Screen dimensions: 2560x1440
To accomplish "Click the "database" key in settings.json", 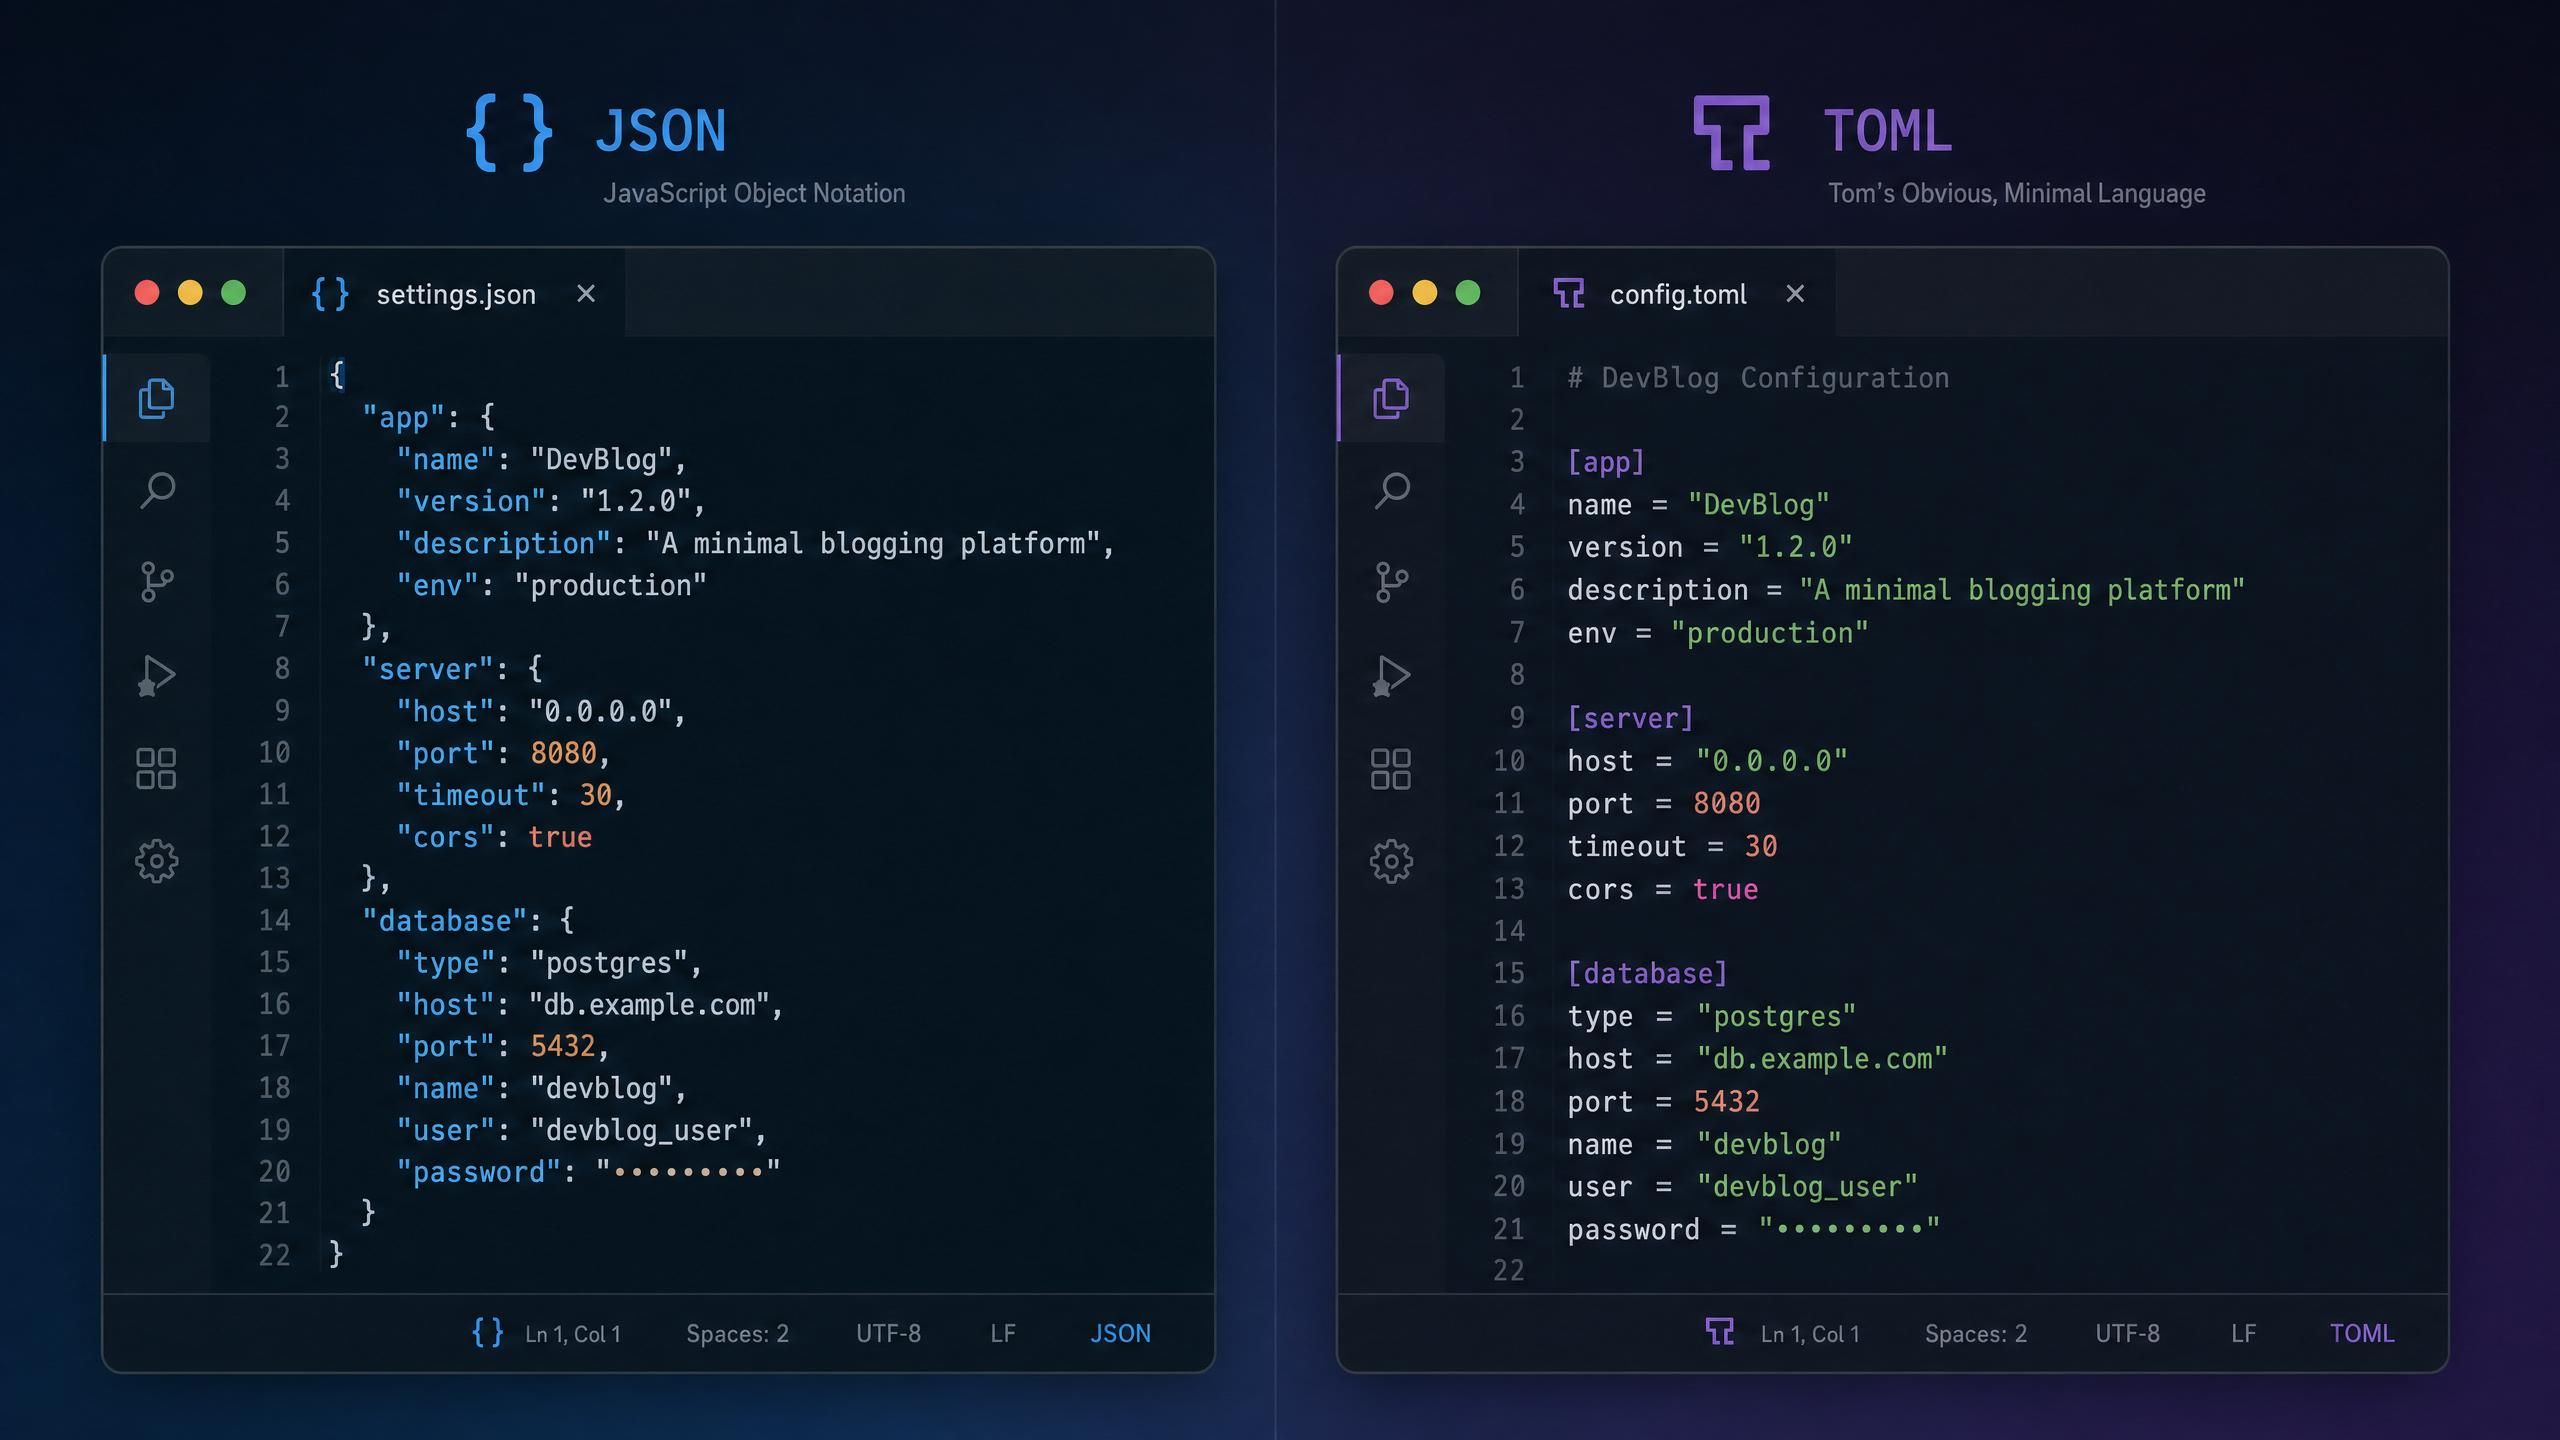I will pyautogui.click(x=445, y=921).
